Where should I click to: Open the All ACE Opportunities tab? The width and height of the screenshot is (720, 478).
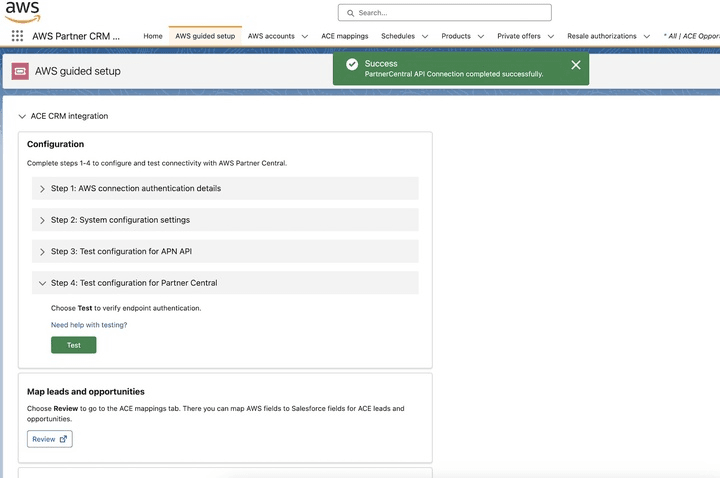point(692,36)
